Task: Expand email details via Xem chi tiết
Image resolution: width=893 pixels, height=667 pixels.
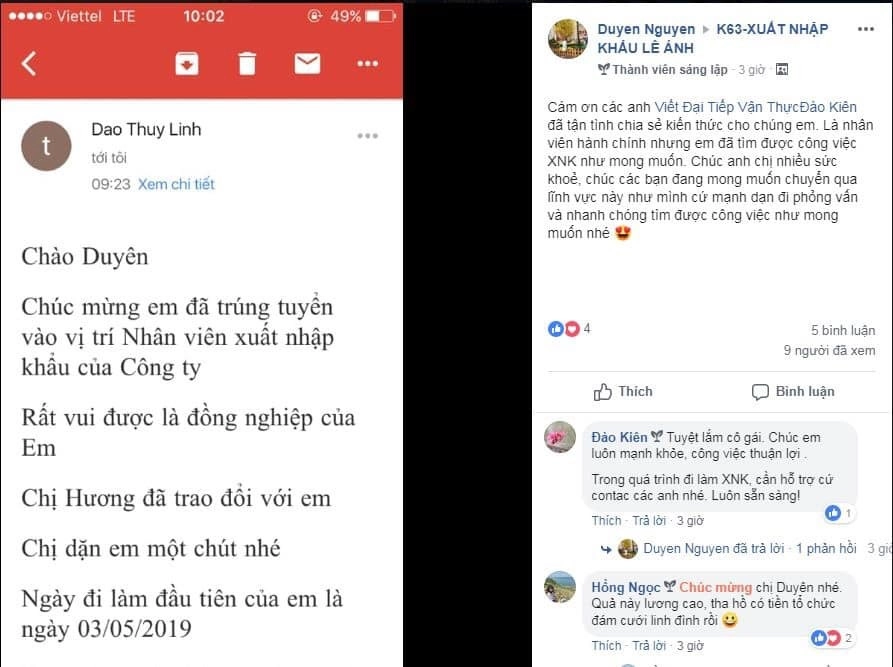Action: [x=176, y=184]
